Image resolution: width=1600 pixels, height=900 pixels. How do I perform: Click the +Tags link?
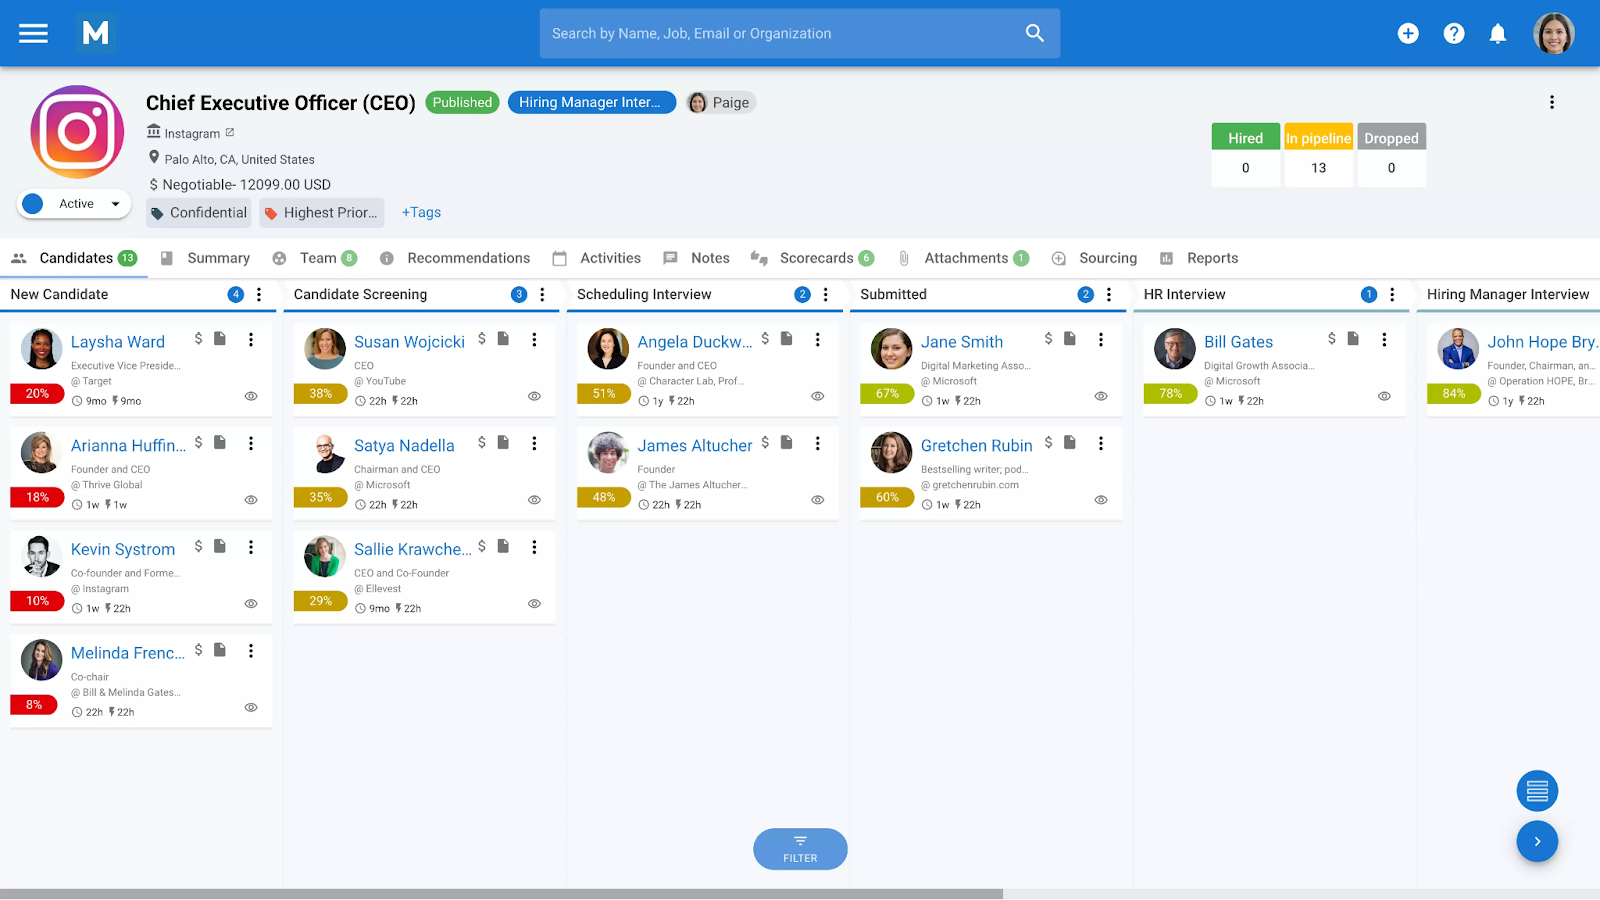coord(421,212)
